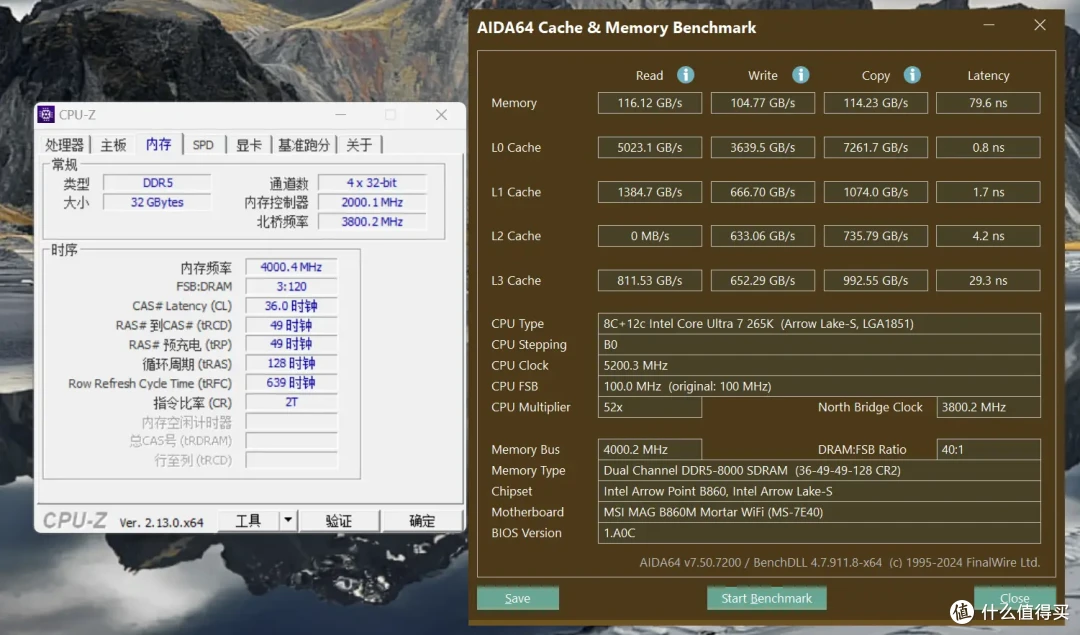Screen dimensions: 1080x635
Task: Click the L0 Cache Read value 5023.1 GB/s
Action: pos(650,147)
